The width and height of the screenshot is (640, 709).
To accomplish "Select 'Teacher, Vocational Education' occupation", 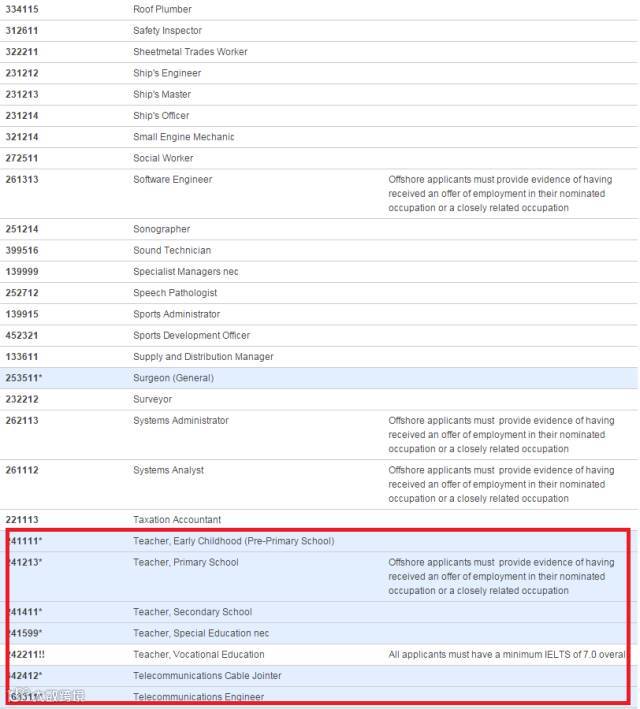I will [199, 654].
